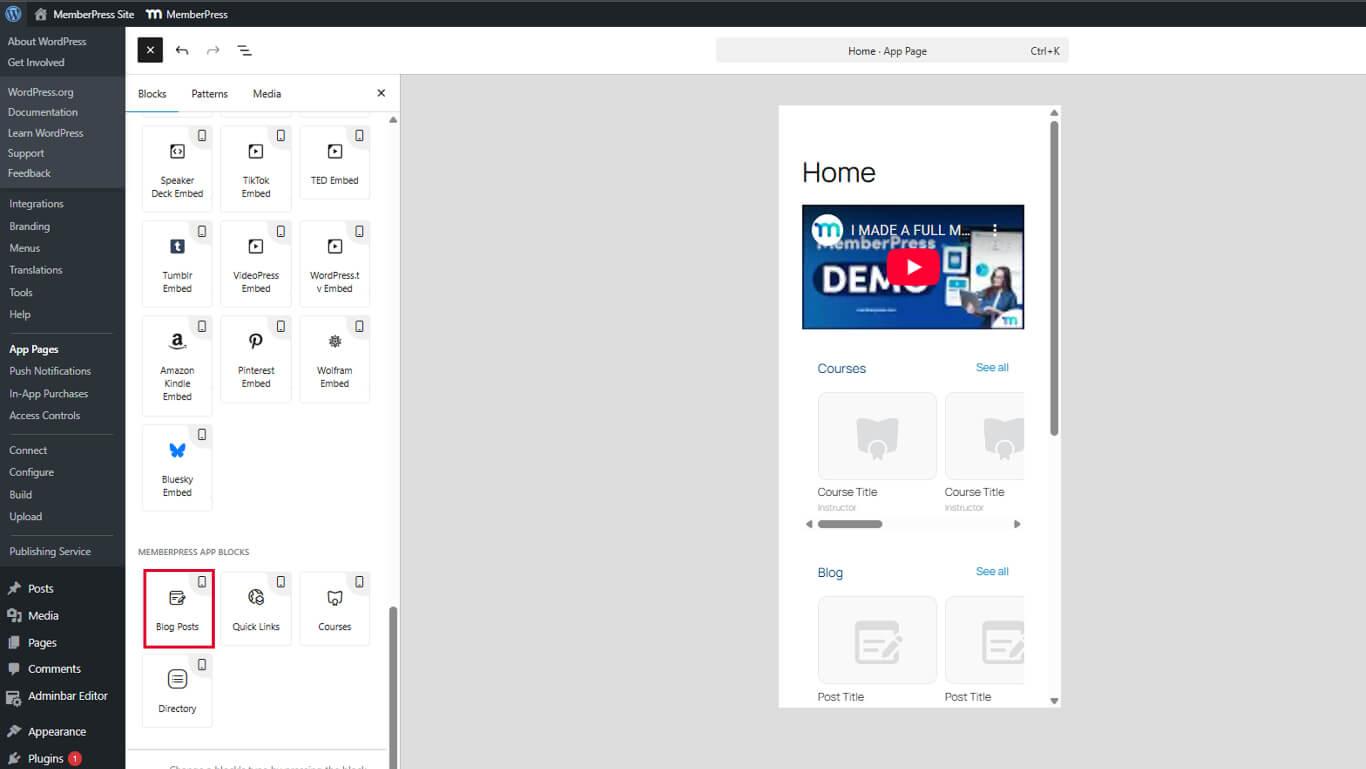1366x769 pixels.
Task: Open Push Notifications in sidebar
Action: [50, 371]
